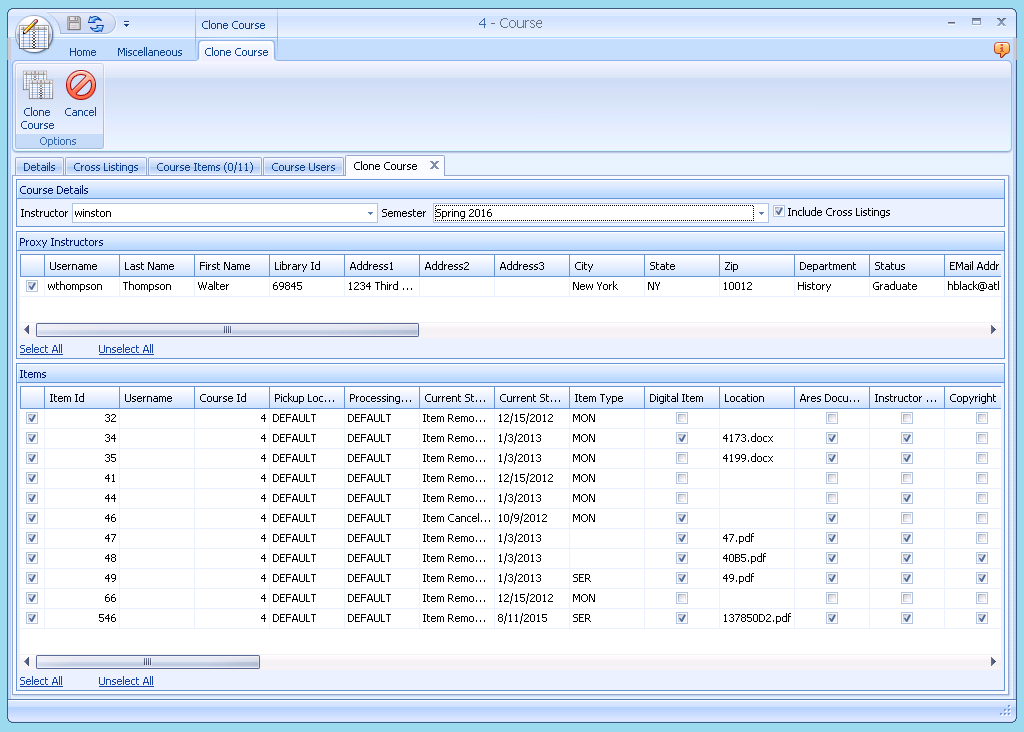
Task: Click the Items horizontal scrollbar thumb
Action: coord(148,661)
